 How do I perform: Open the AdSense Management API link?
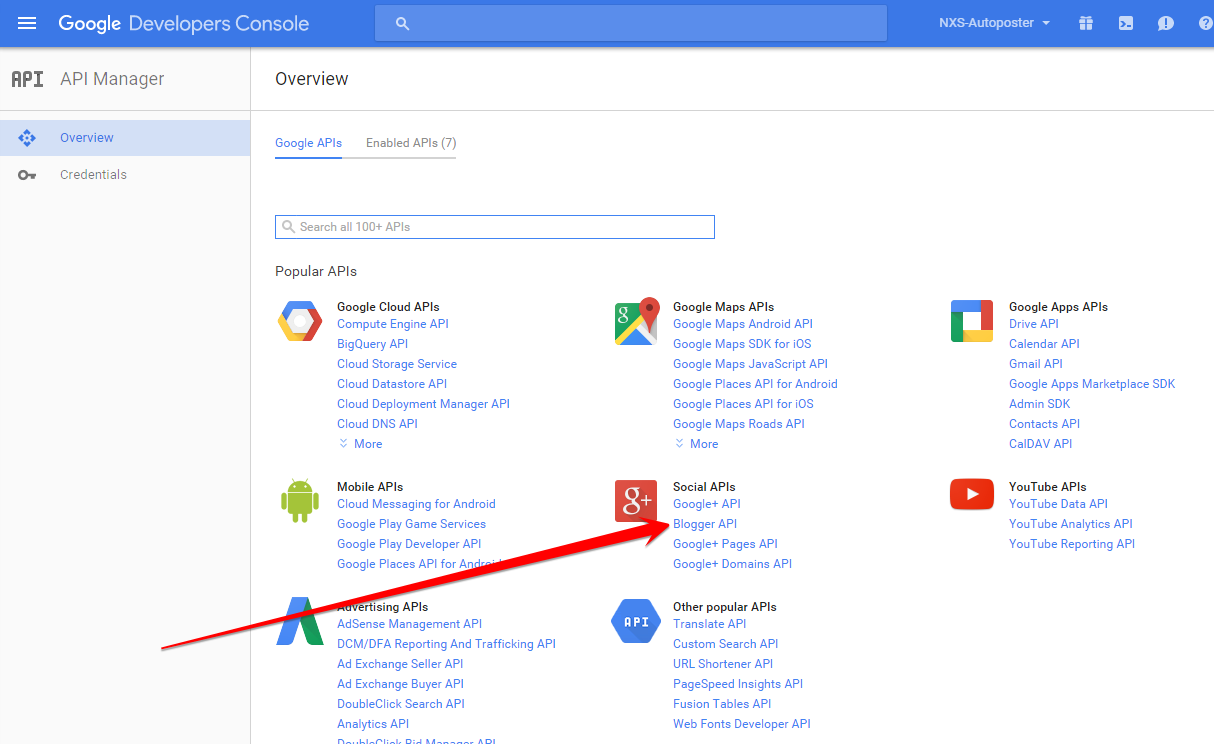pyautogui.click(x=409, y=624)
